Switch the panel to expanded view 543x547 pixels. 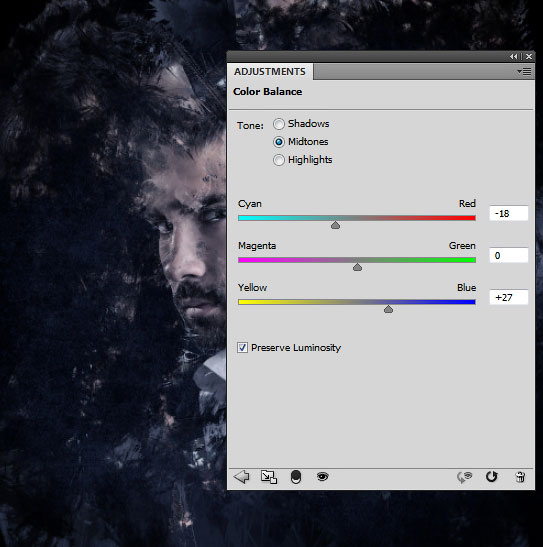269,477
